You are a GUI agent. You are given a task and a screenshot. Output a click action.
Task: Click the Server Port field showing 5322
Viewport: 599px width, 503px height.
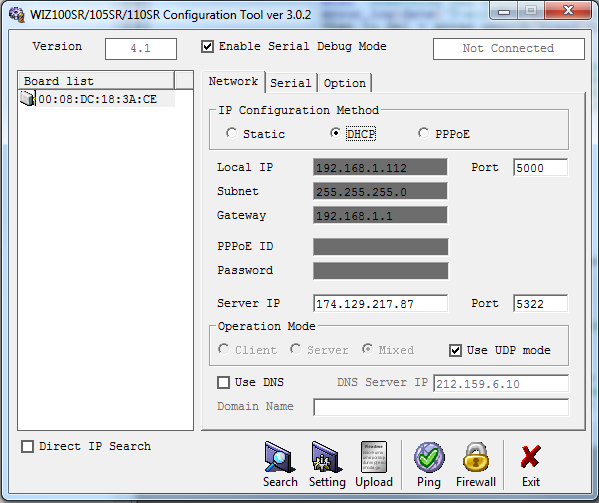tap(541, 304)
